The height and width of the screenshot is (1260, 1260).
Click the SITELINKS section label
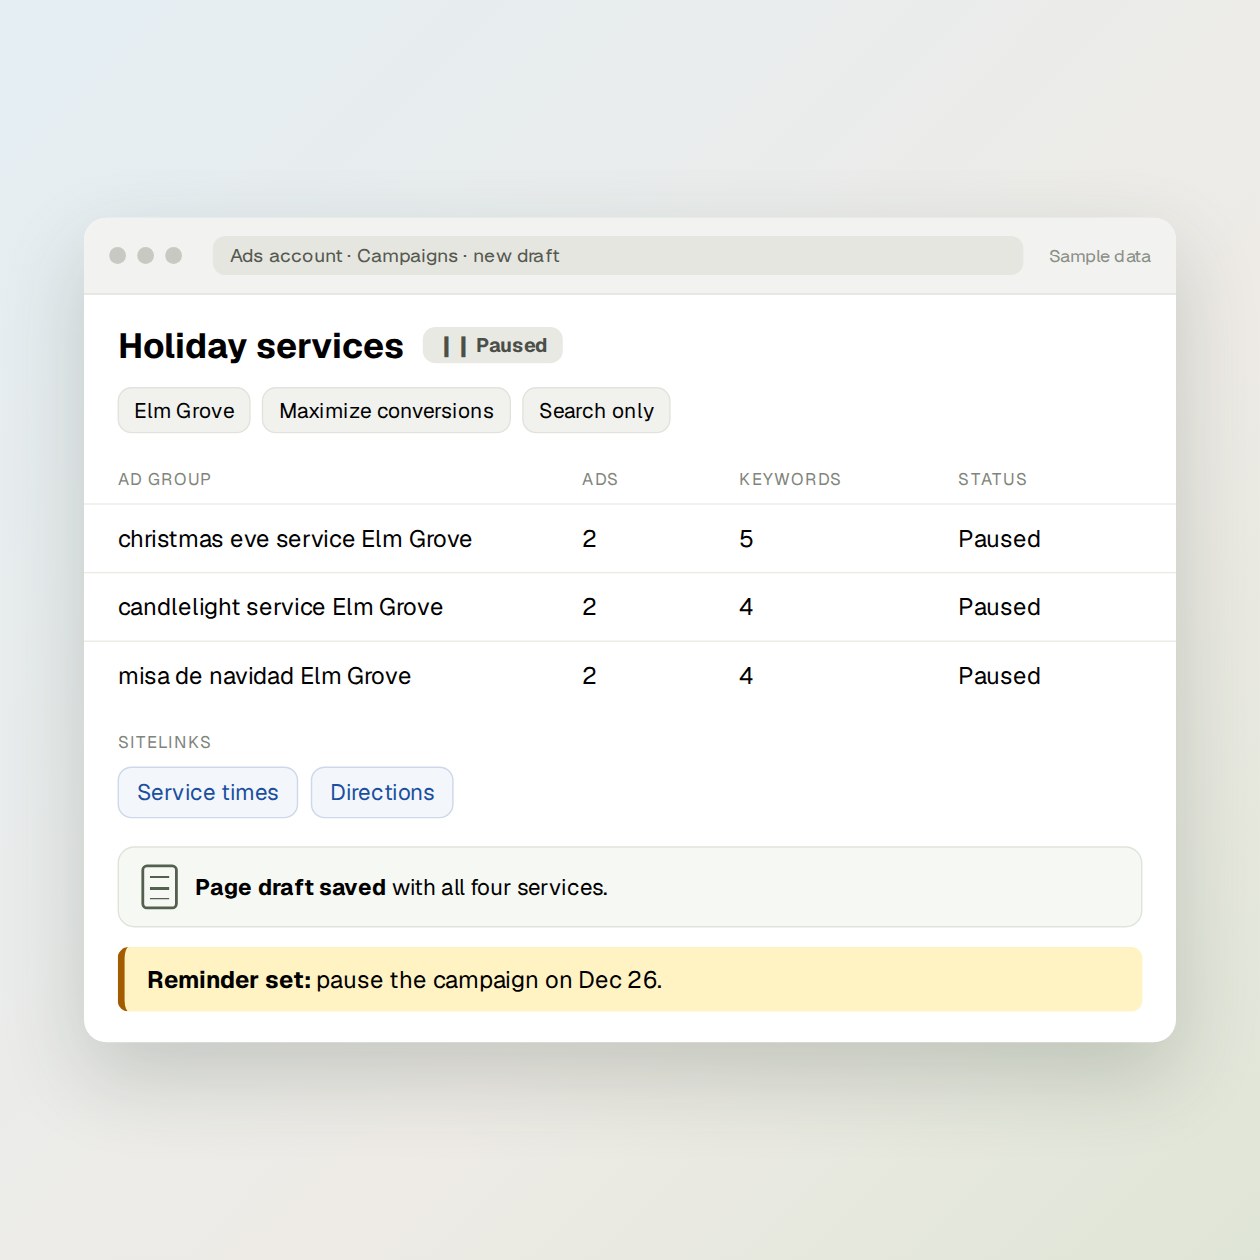click(165, 742)
